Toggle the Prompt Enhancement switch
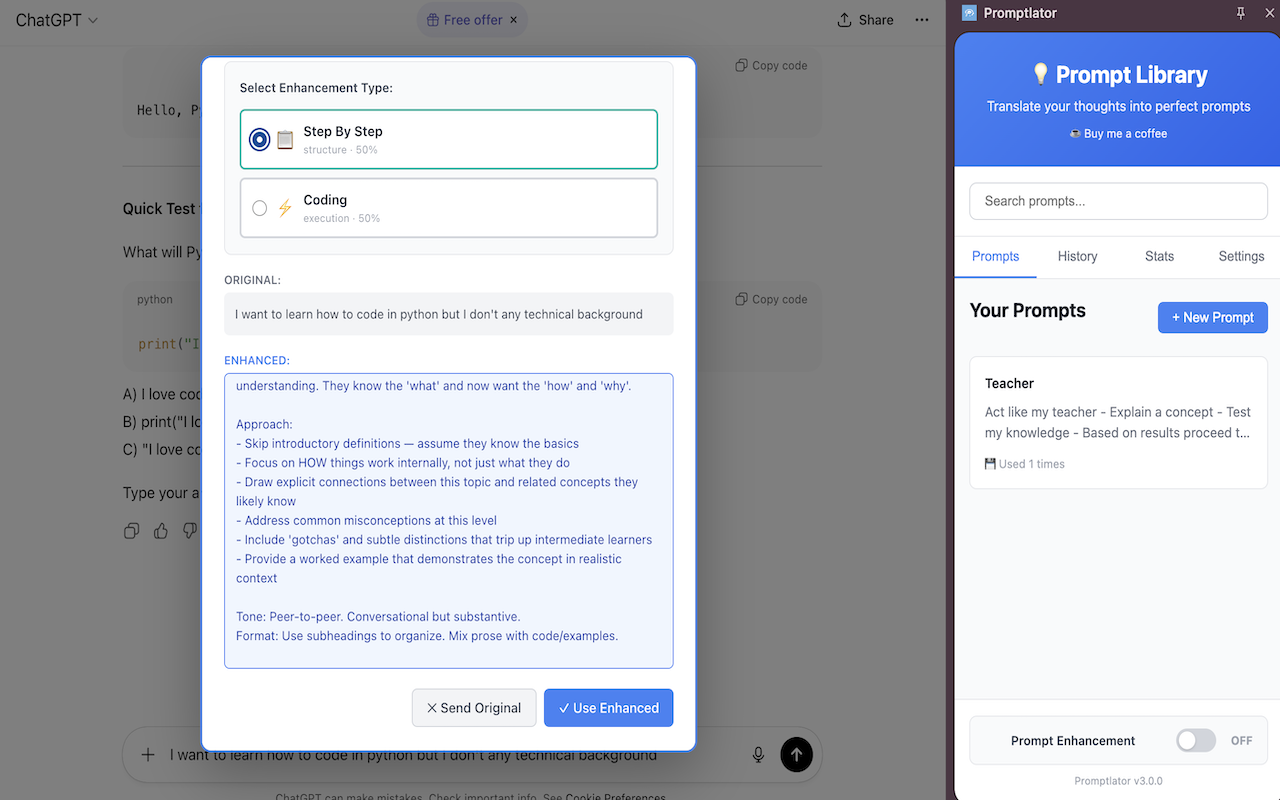The image size is (1280, 800). click(1196, 741)
